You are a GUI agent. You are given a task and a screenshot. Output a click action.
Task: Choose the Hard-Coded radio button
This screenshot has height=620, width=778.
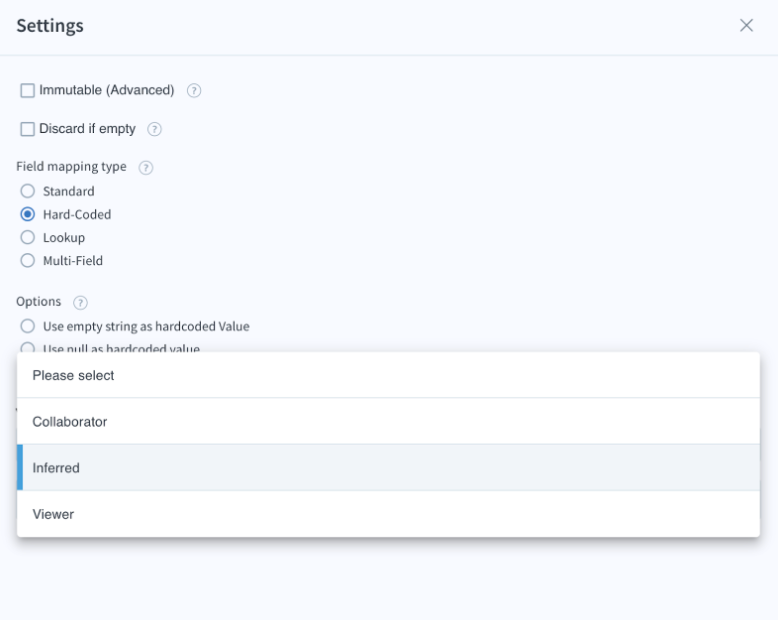[x=28, y=214]
